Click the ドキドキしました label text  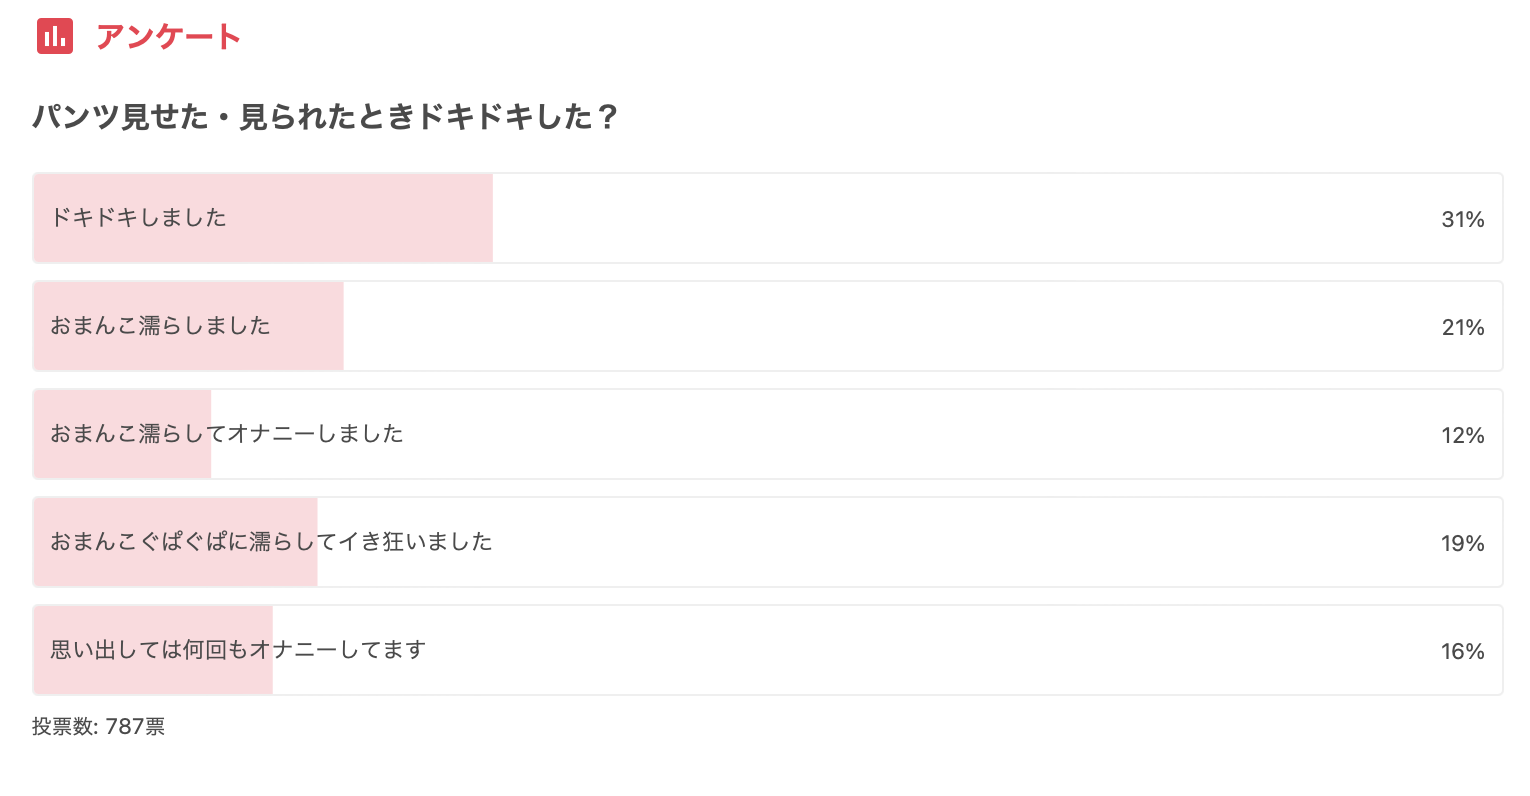coord(139,217)
